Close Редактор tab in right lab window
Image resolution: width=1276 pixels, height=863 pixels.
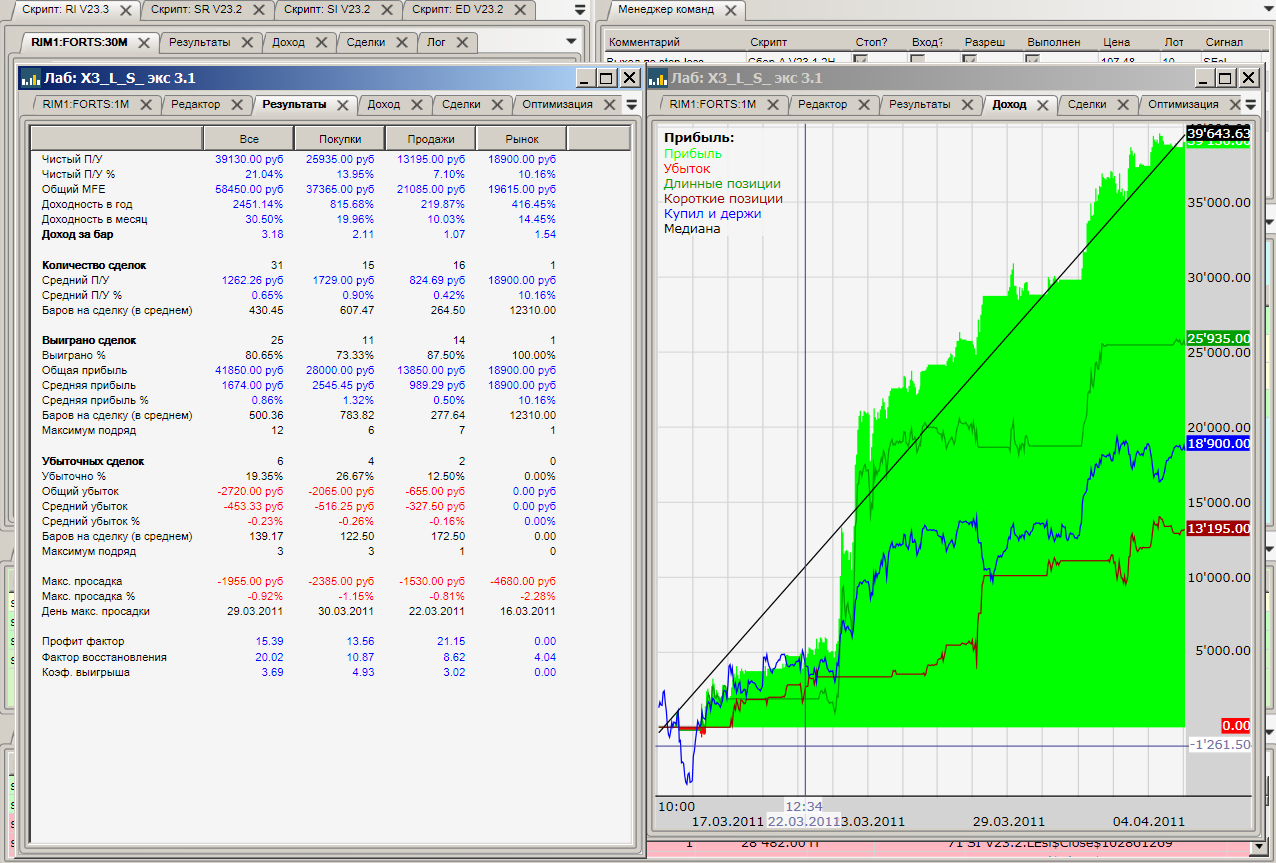click(x=863, y=105)
